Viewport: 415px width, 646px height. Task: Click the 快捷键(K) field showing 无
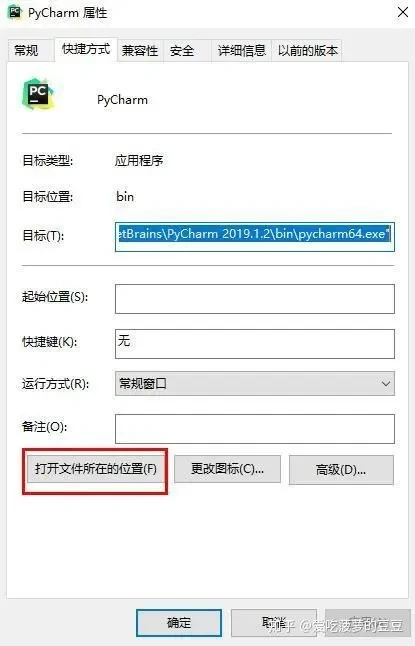pyautogui.click(x=255, y=344)
